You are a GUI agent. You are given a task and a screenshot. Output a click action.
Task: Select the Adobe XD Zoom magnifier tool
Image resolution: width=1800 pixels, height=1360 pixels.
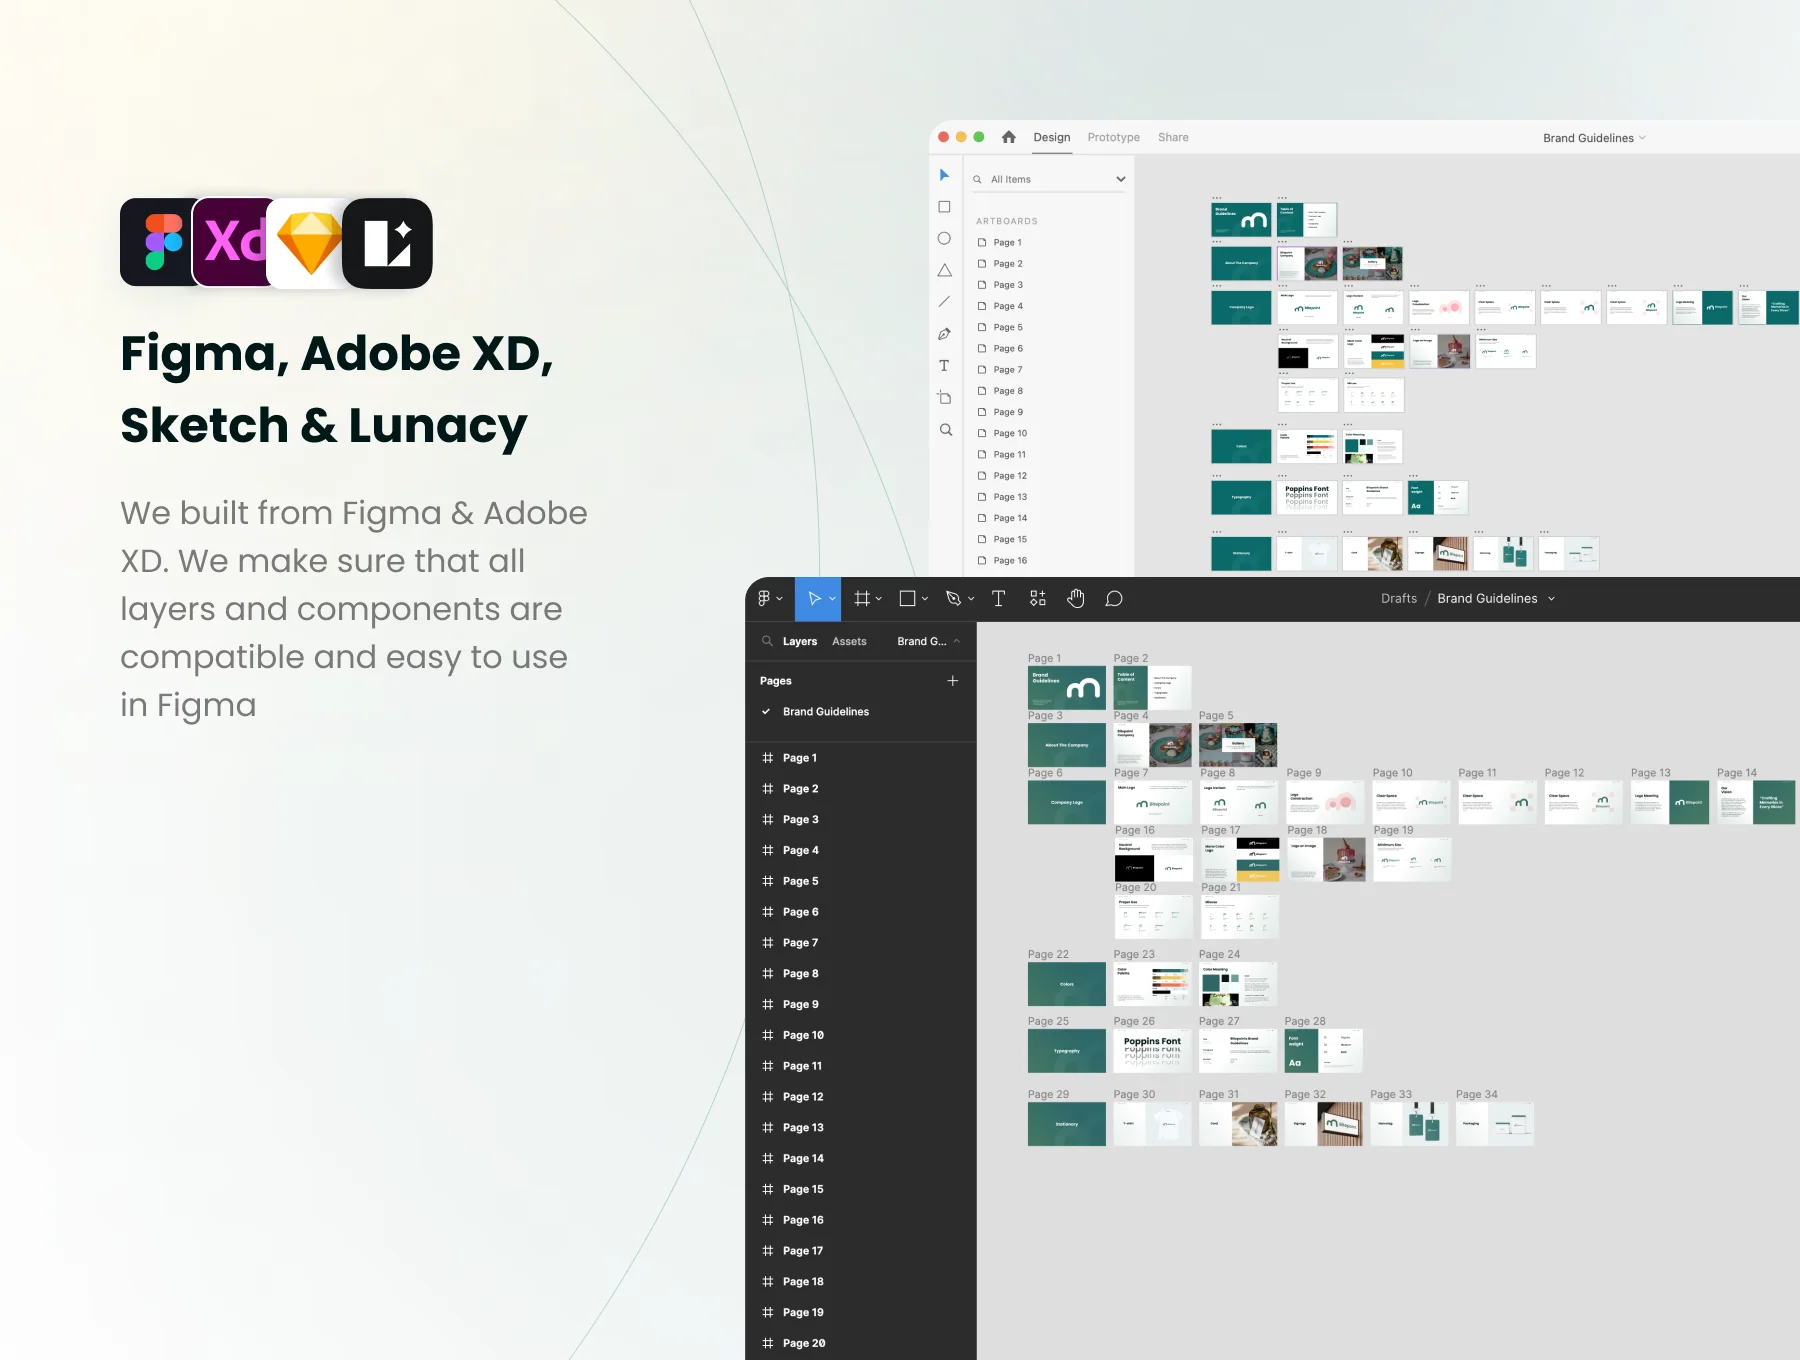coord(946,430)
